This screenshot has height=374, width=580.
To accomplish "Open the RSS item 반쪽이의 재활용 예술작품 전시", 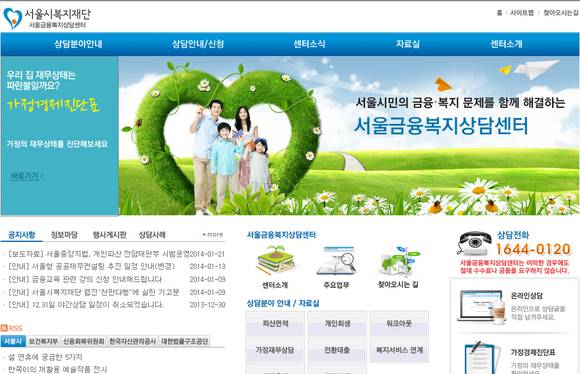I will (x=57, y=370).
